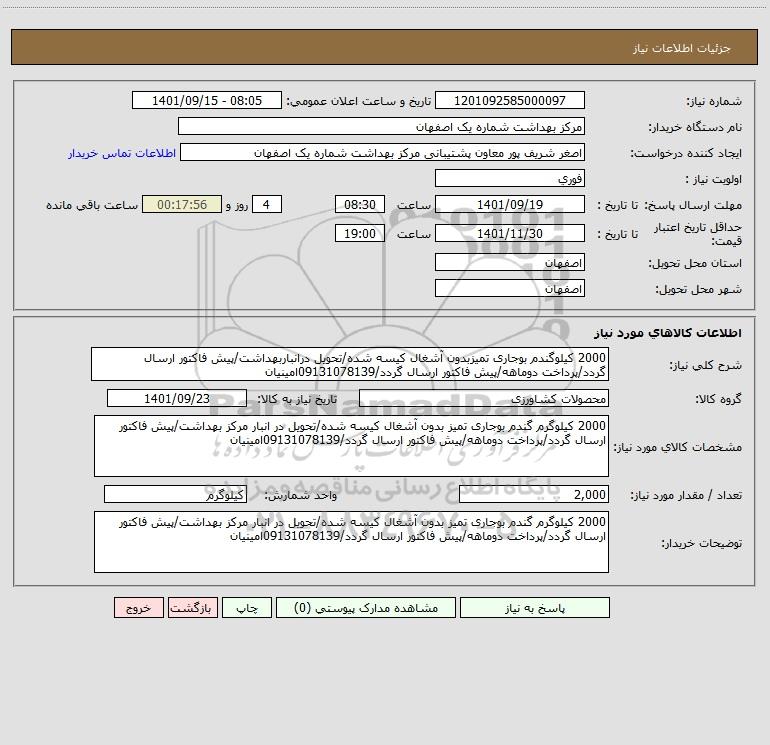The height and width of the screenshot is (745, 770).
Task: Click the 'استان محل تحویل:' label
Action: click(x=695, y=263)
